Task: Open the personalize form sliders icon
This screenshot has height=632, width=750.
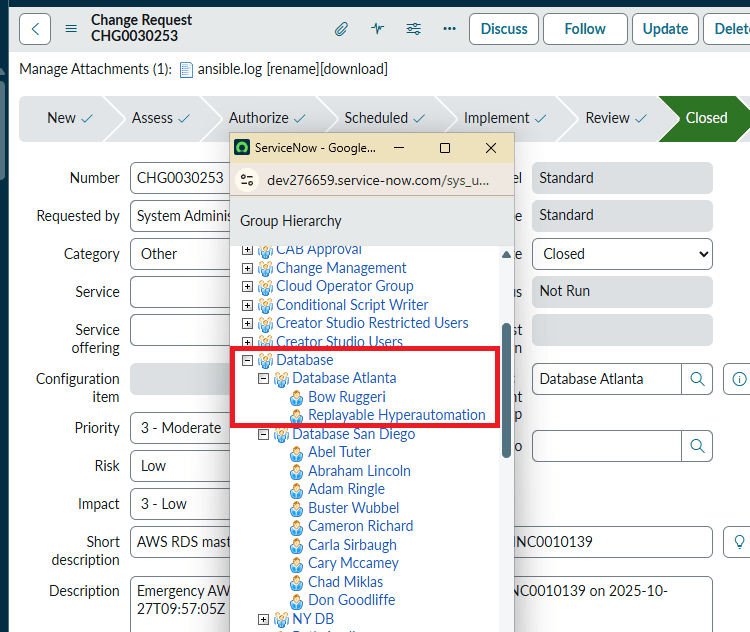Action: [414, 29]
